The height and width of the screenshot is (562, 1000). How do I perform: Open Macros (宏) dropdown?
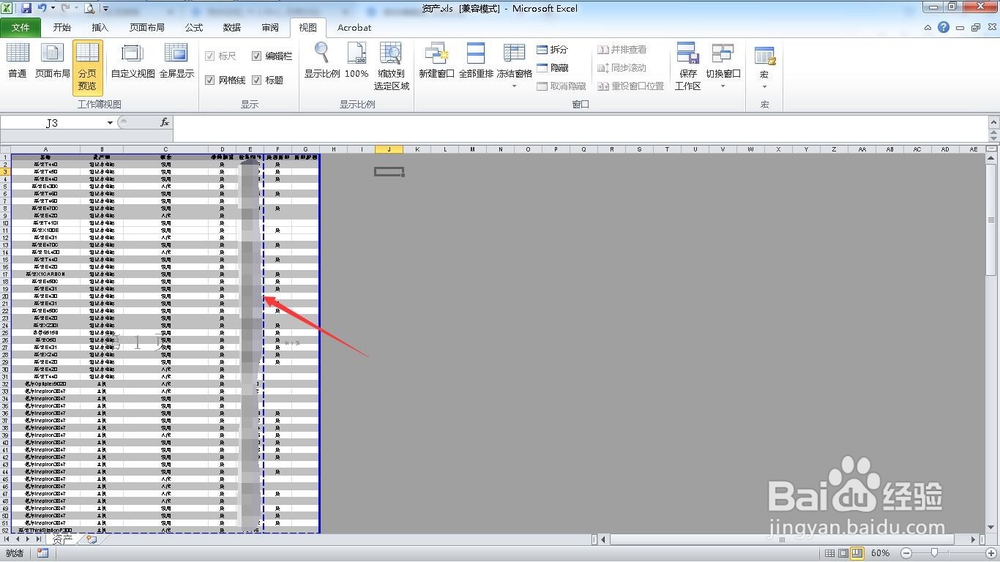[764, 68]
